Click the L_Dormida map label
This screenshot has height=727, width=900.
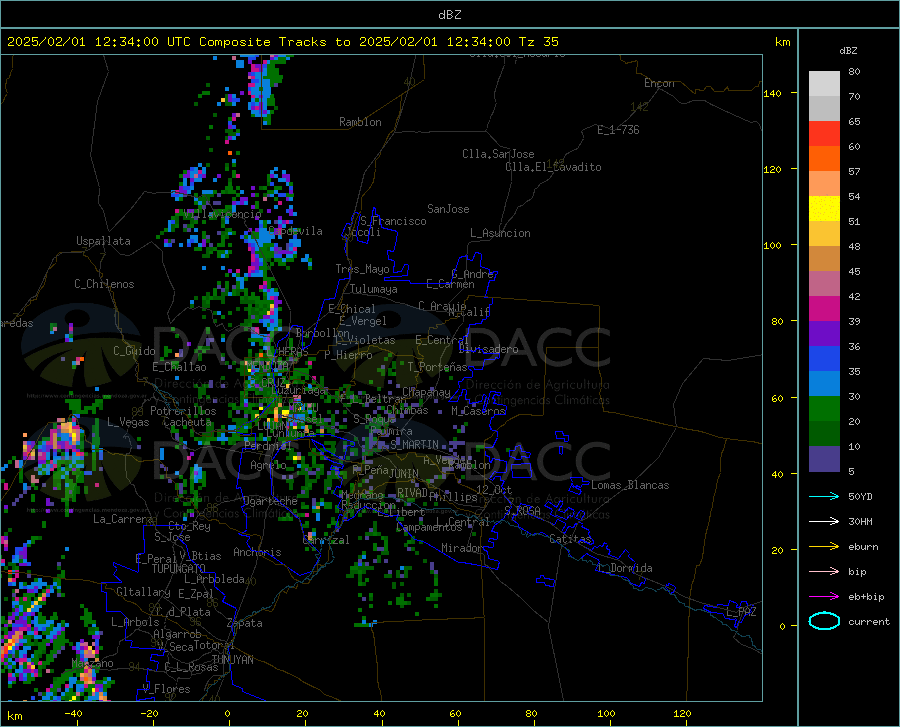coord(625,568)
